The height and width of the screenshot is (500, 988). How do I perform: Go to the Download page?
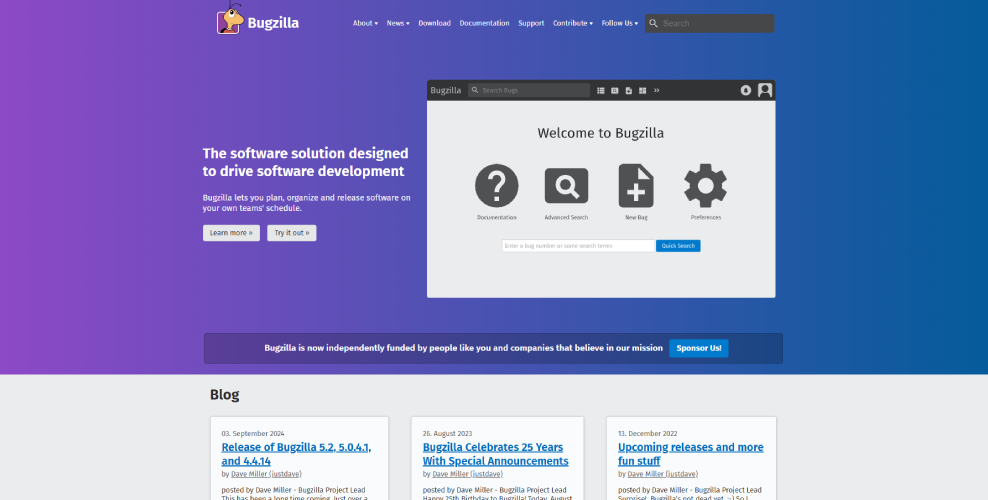coord(434,23)
